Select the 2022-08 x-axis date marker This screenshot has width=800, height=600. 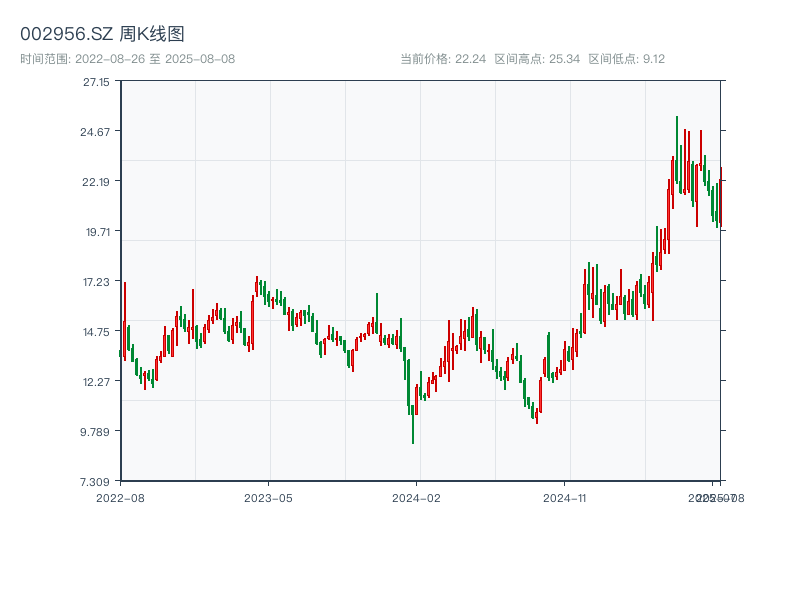tap(120, 497)
